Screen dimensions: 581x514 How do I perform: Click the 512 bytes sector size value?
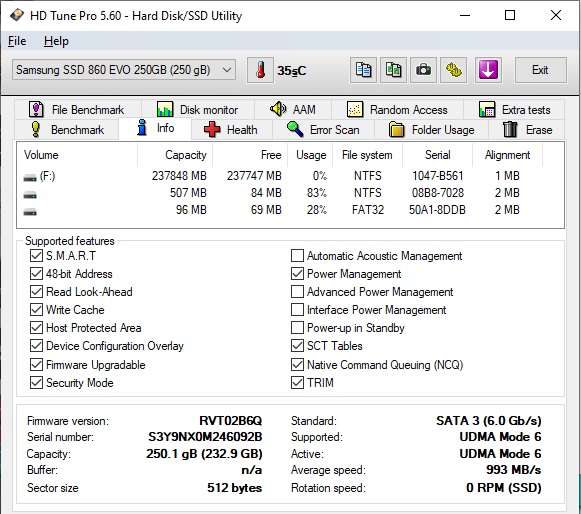[235, 488]
